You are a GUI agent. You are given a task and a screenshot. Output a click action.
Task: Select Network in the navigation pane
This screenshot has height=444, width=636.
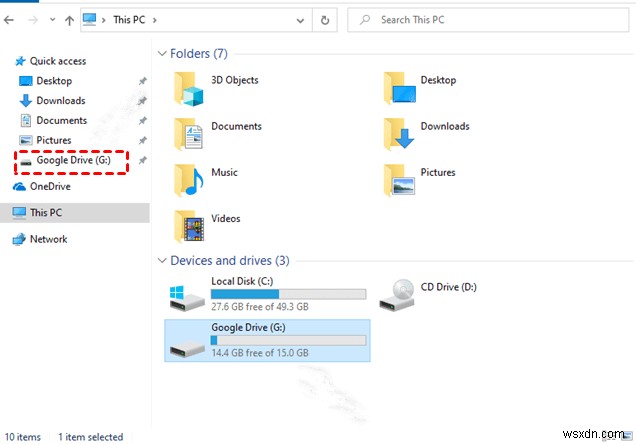pos(49,239)
